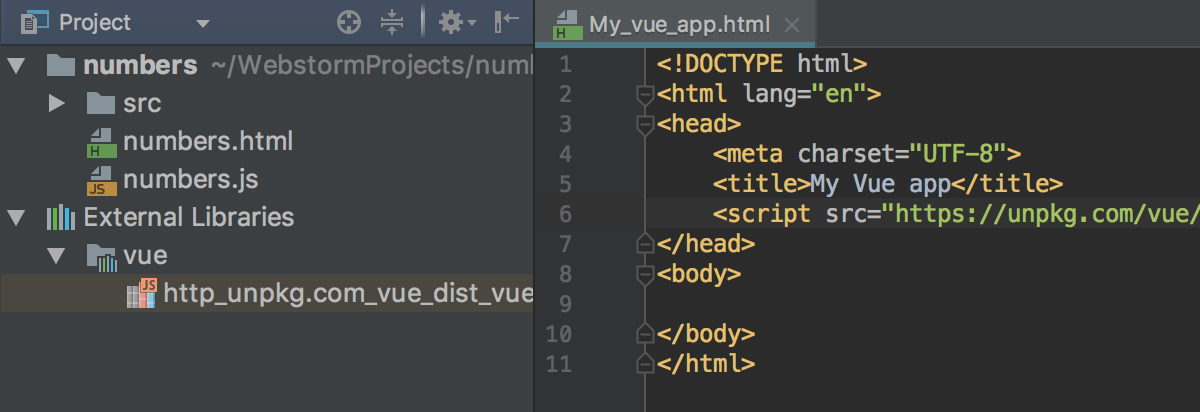Open the Project view dropdown
Screen dimensions: 1200x412
203,22
